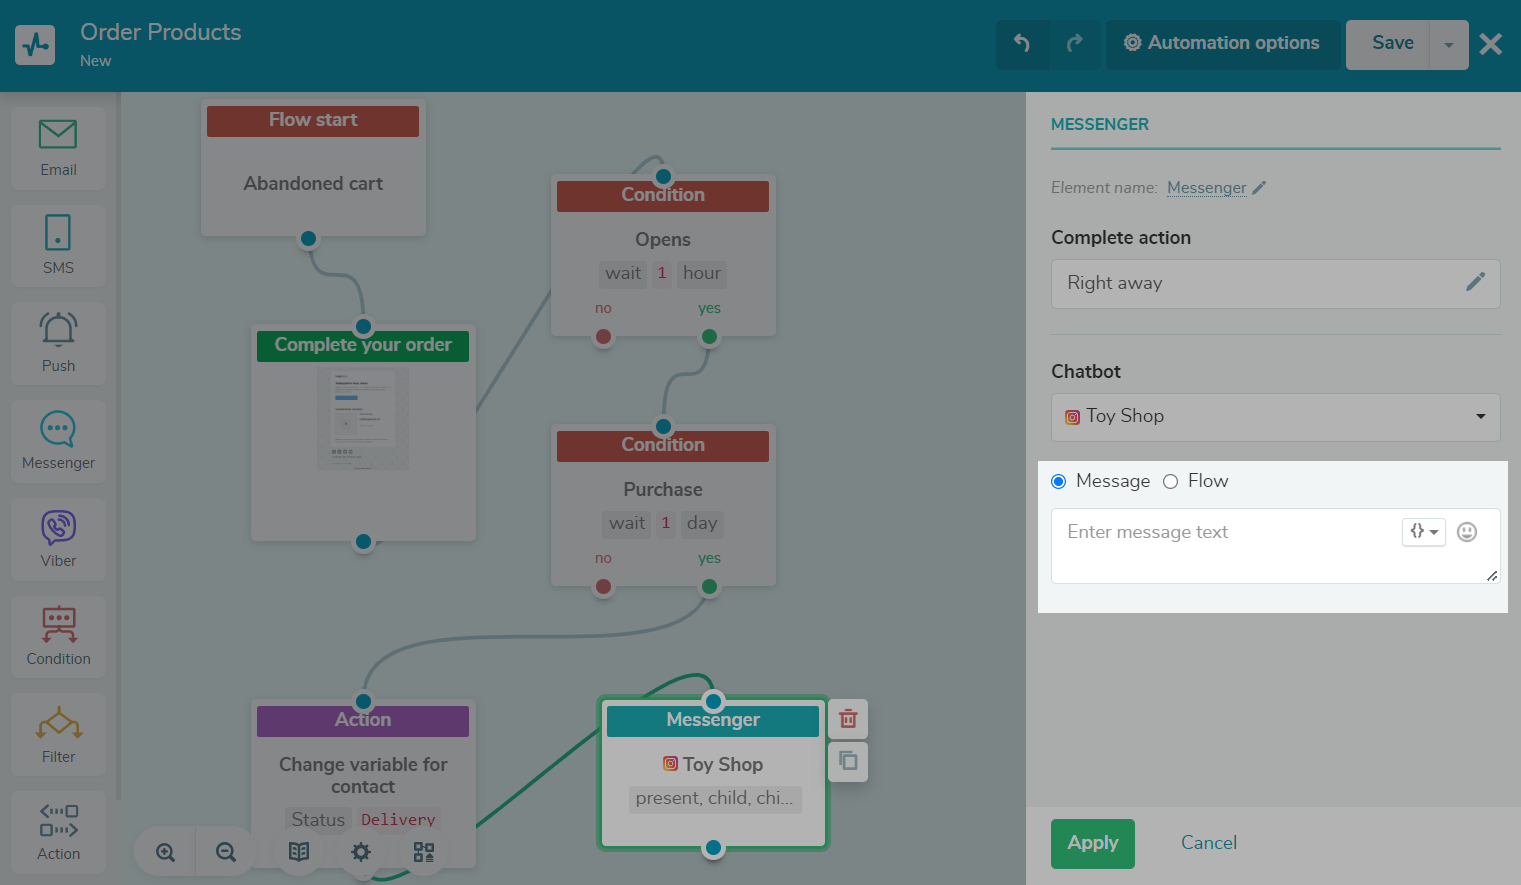Select the Viber block icon
This screenshot has width=1521, height=885.
point(58,527)
